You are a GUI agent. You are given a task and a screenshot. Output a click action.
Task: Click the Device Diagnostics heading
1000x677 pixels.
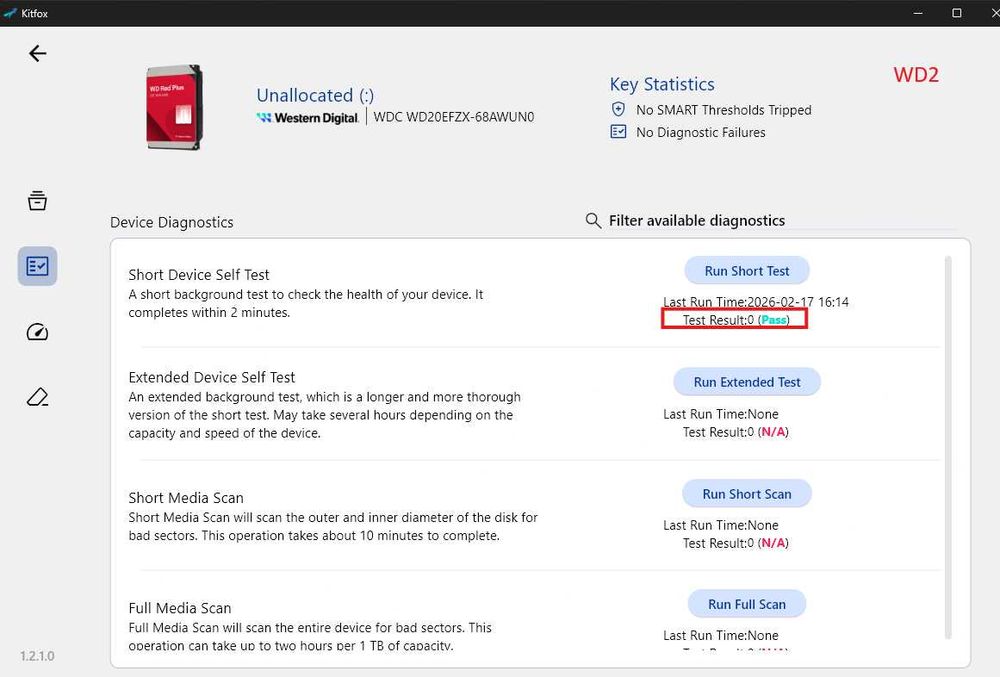(x=172, y=222)
